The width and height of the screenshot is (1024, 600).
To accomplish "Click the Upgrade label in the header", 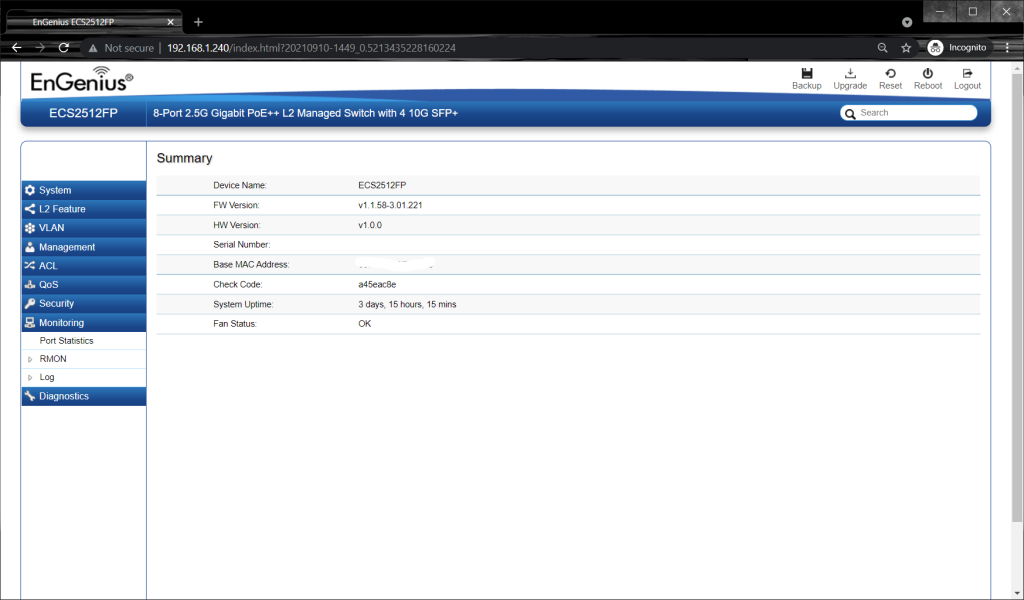I will [x=850, y=86].
